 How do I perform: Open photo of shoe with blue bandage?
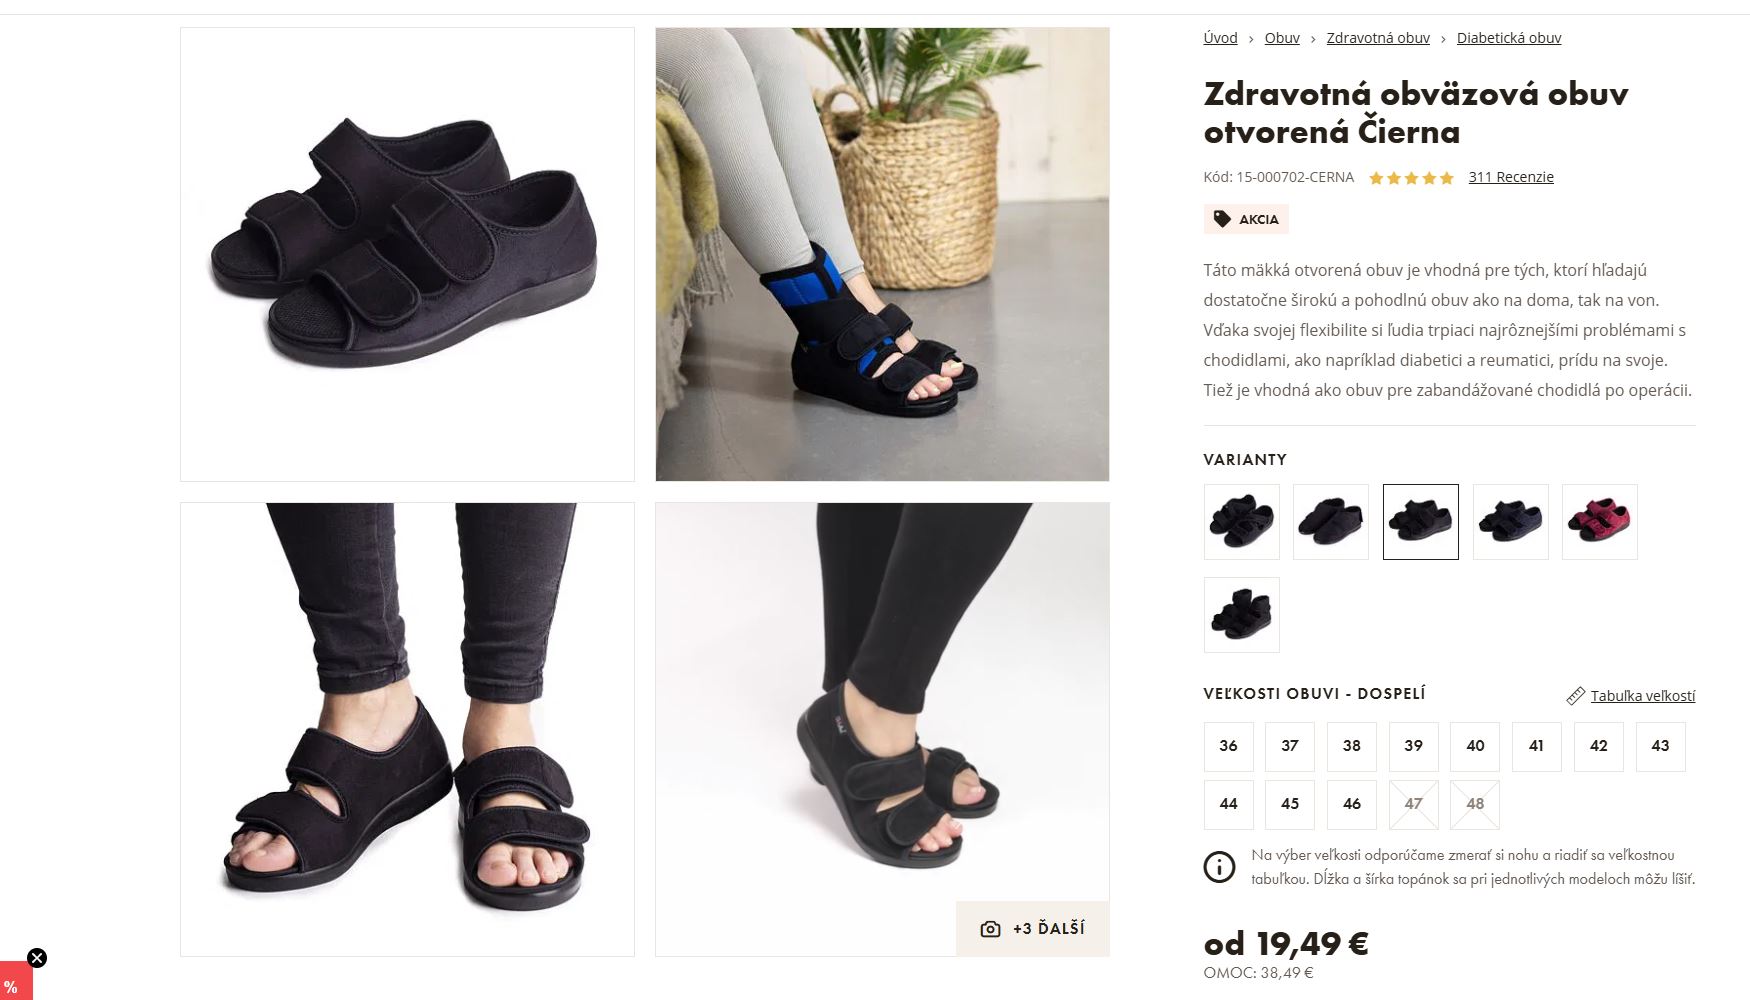[882, 254]
